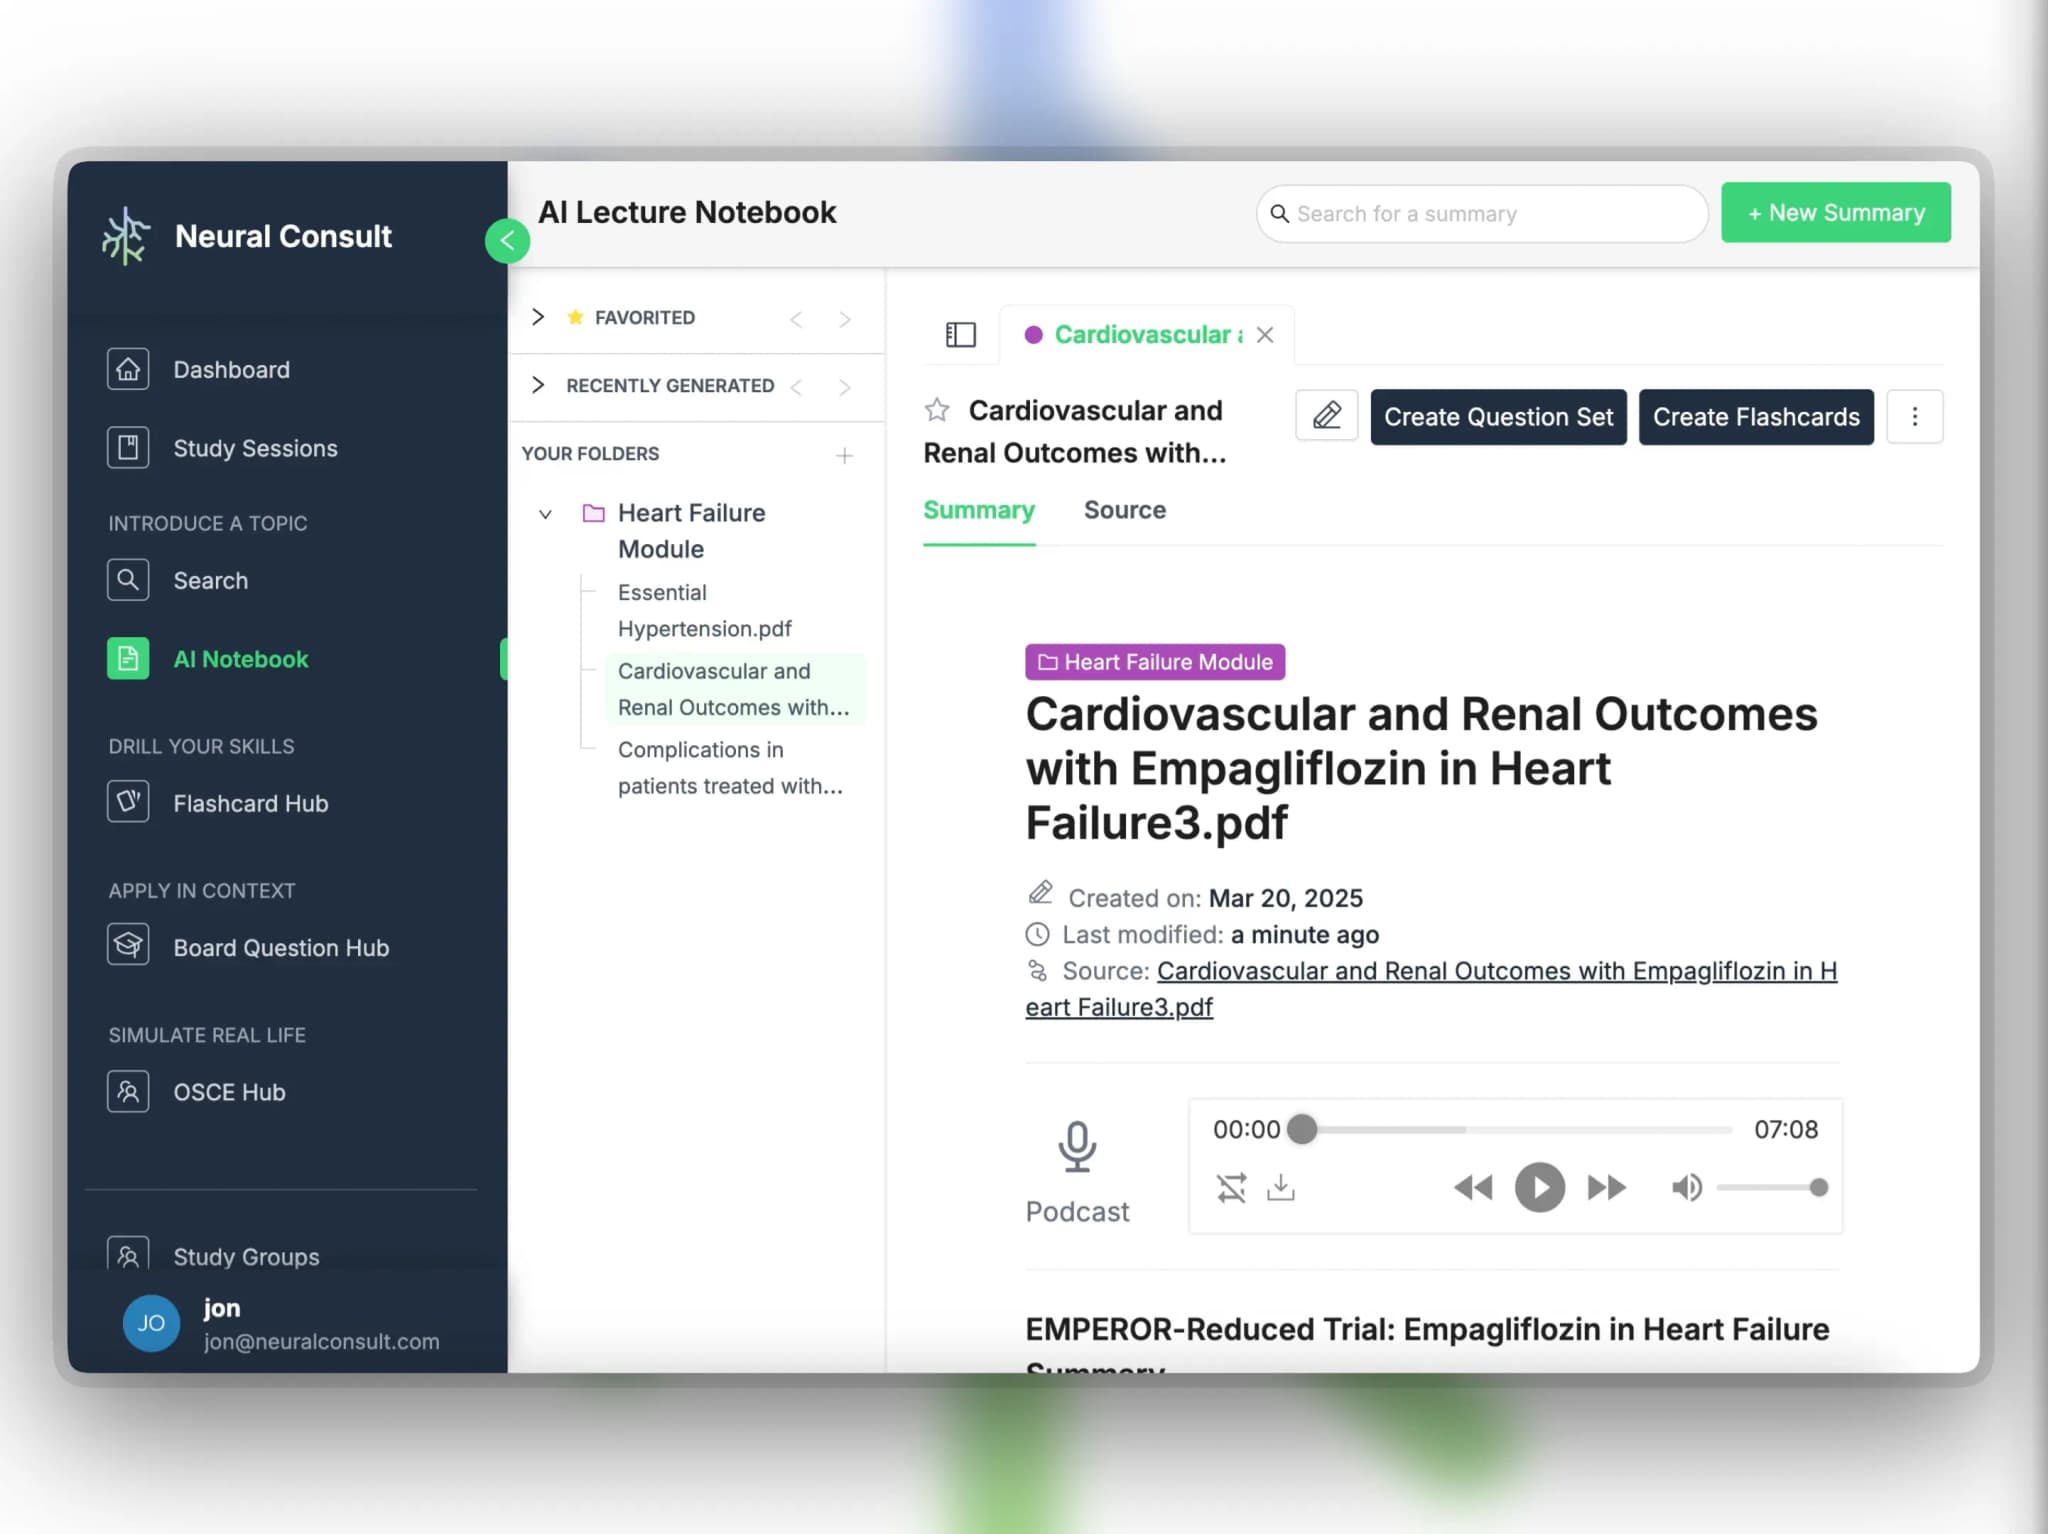This screenshot has width=2048, height=1534.
Task: Mute podcast volume speaker icon
Action: point(1687,1188)
